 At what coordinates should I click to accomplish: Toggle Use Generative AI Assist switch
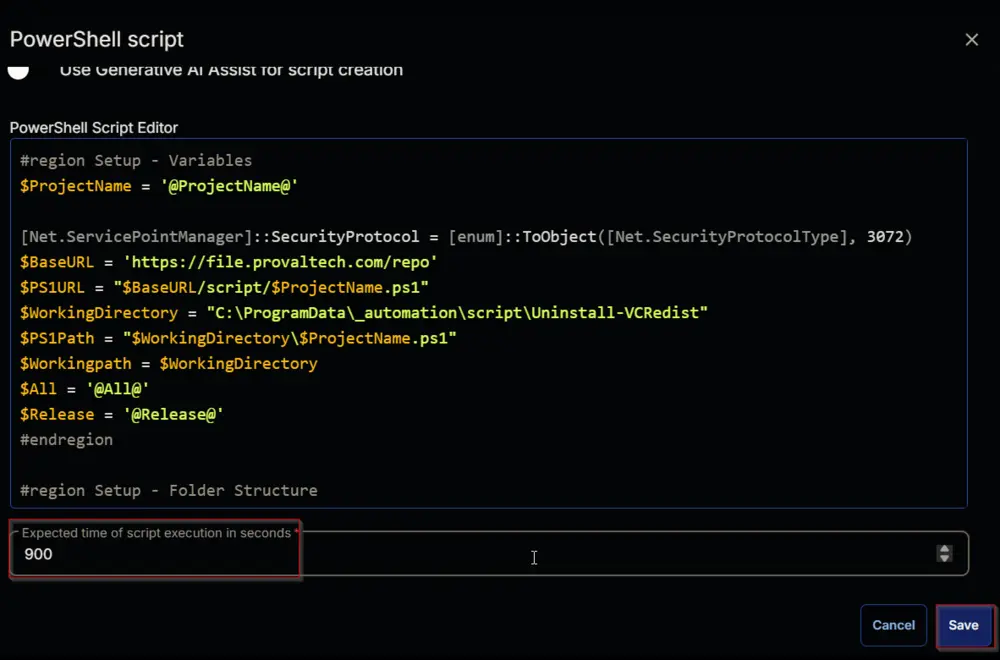(18, 71)
